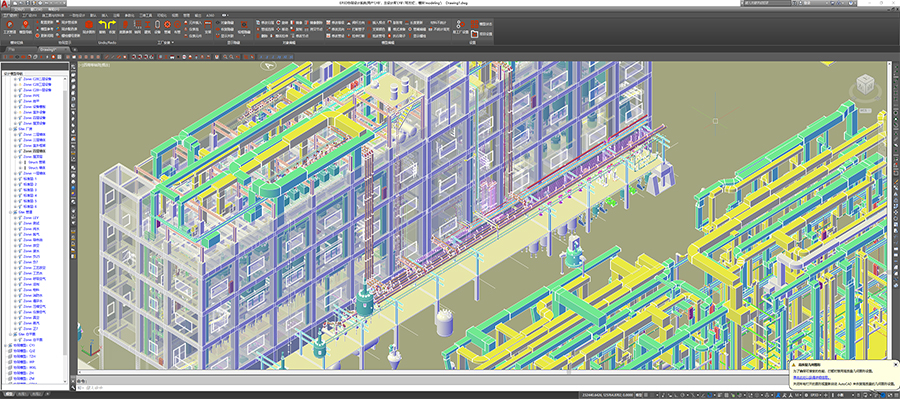
Task: Click the map-pin model navigation icon
Action: tap(26, 25)
